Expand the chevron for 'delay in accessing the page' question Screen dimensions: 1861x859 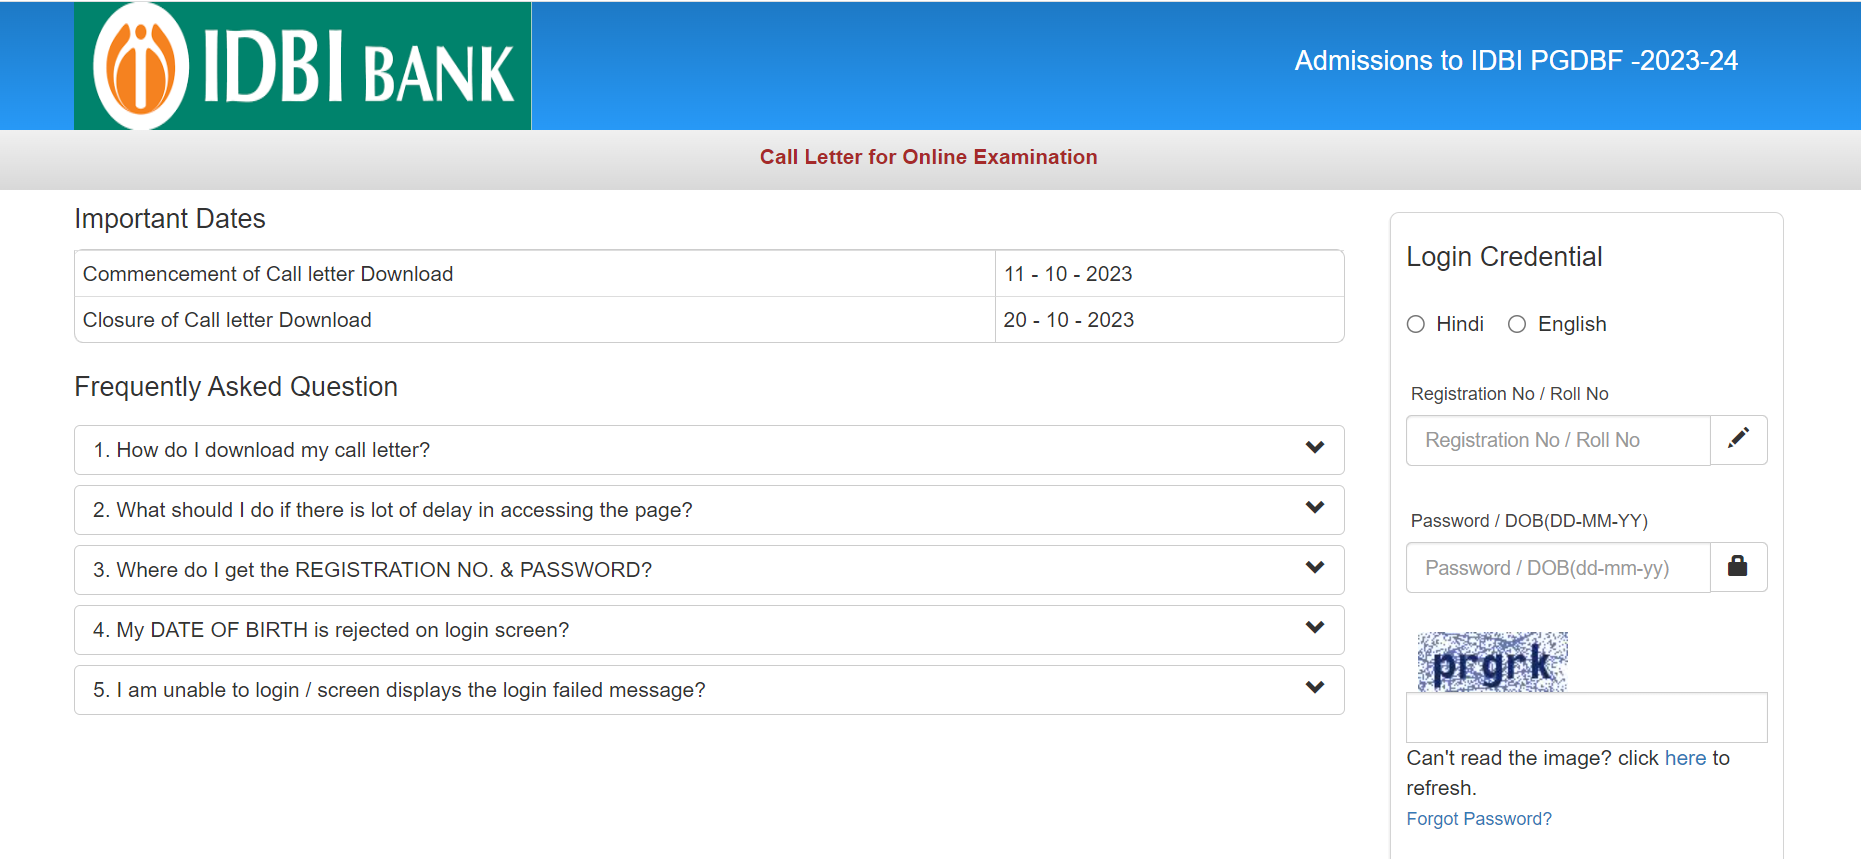click(x=1315, y=508)
